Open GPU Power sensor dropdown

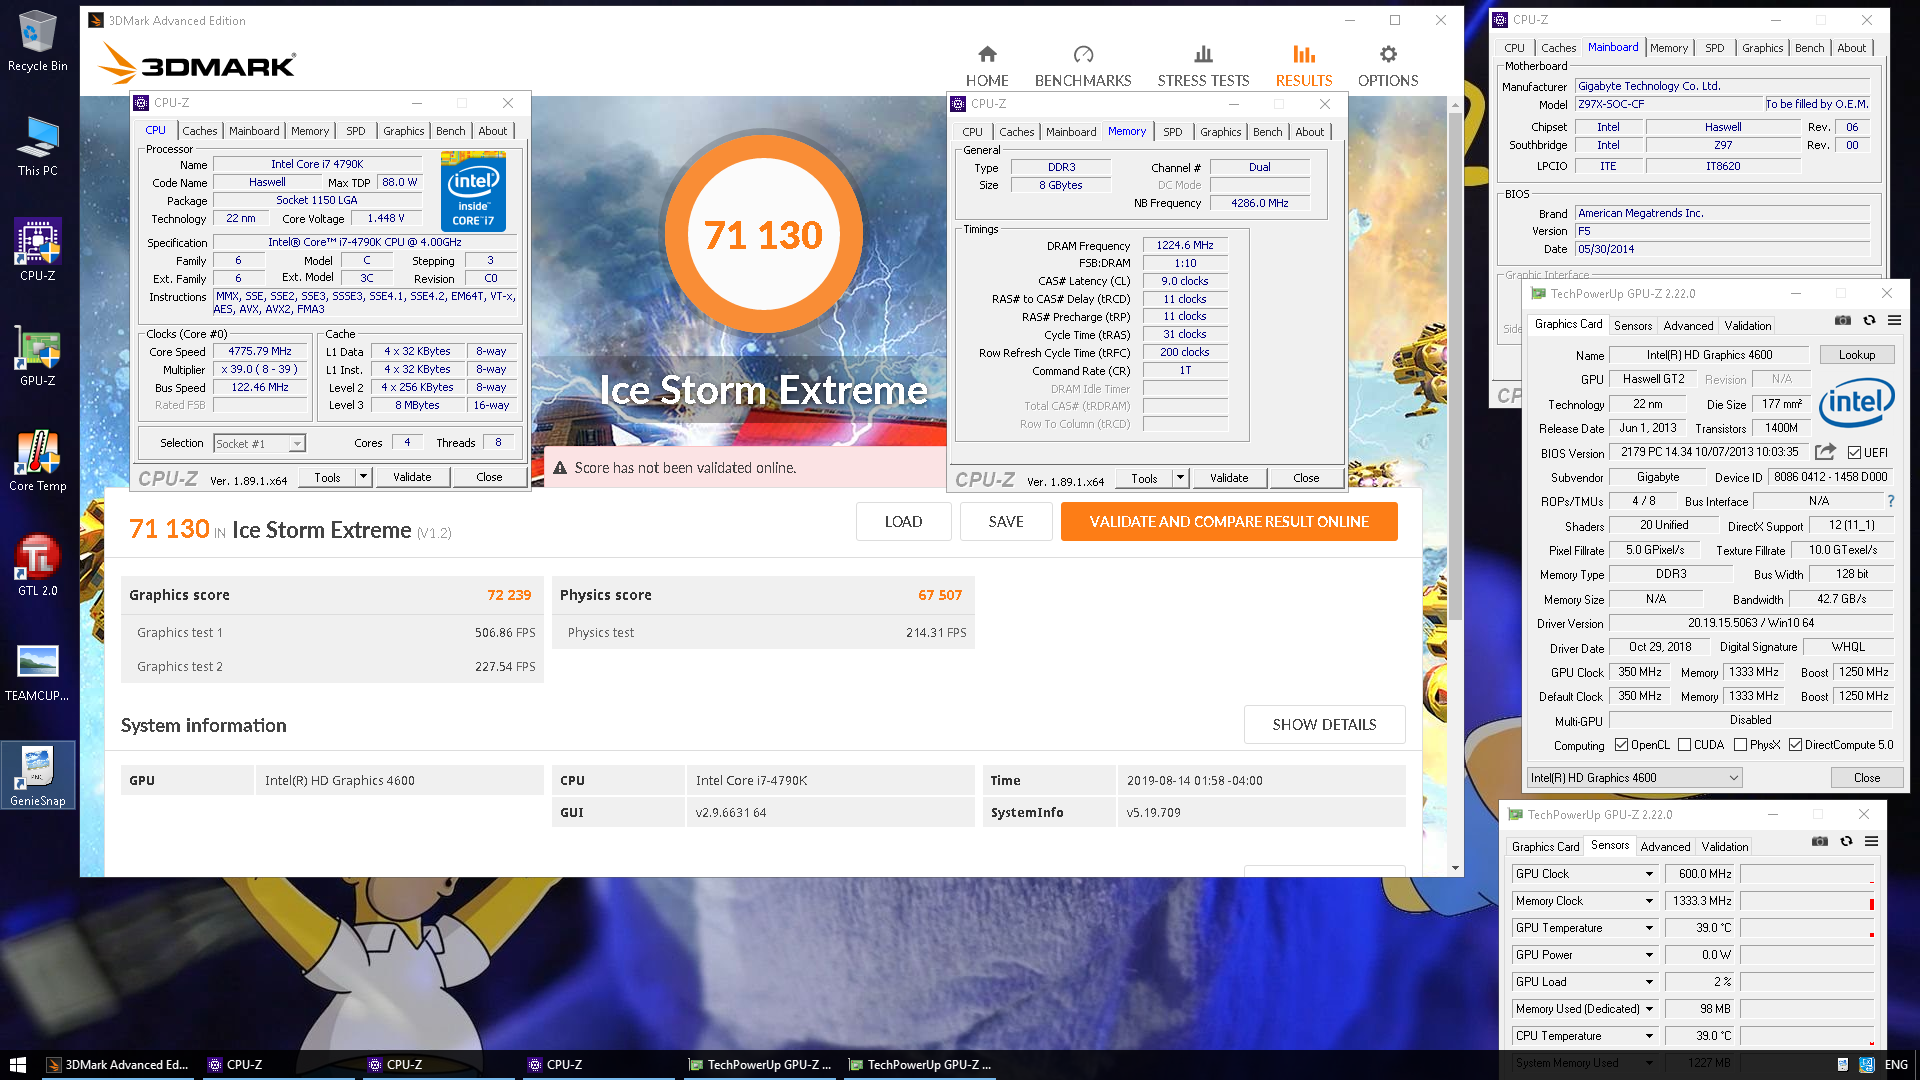point(1649,955)
